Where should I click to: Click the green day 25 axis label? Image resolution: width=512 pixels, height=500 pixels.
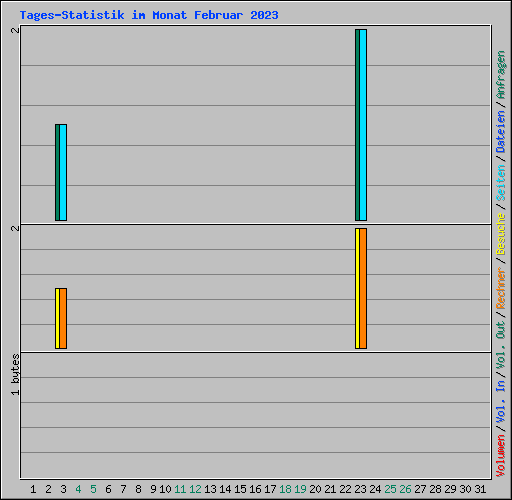point(390,489)
